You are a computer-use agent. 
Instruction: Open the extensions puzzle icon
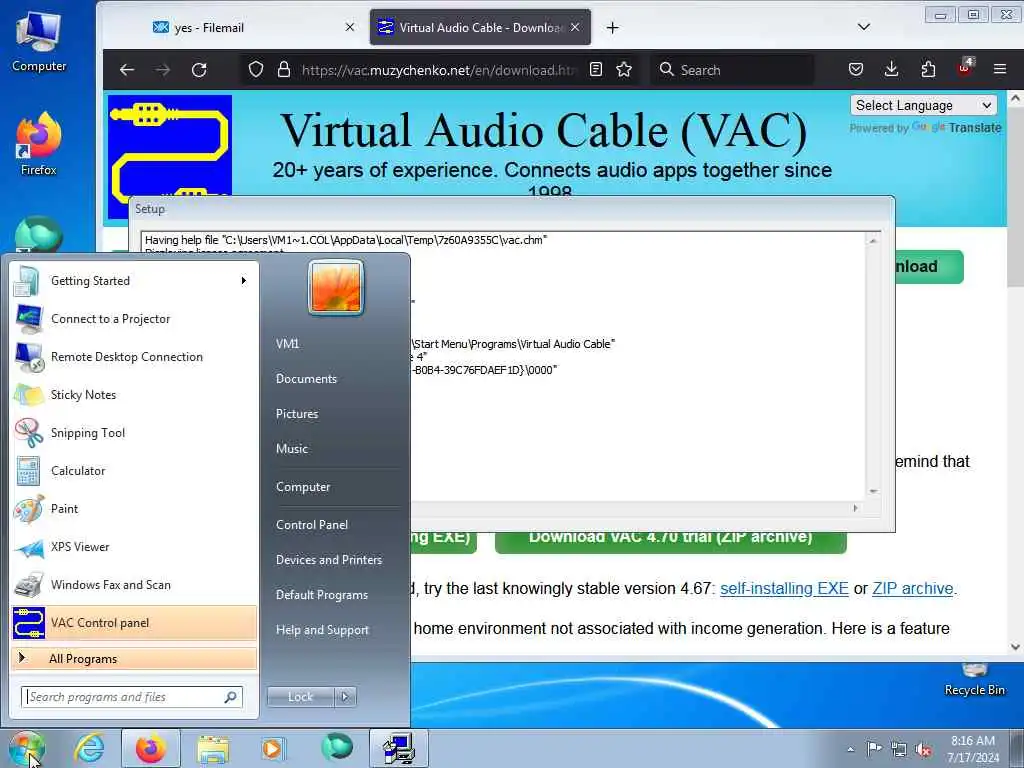coord(928,69)
